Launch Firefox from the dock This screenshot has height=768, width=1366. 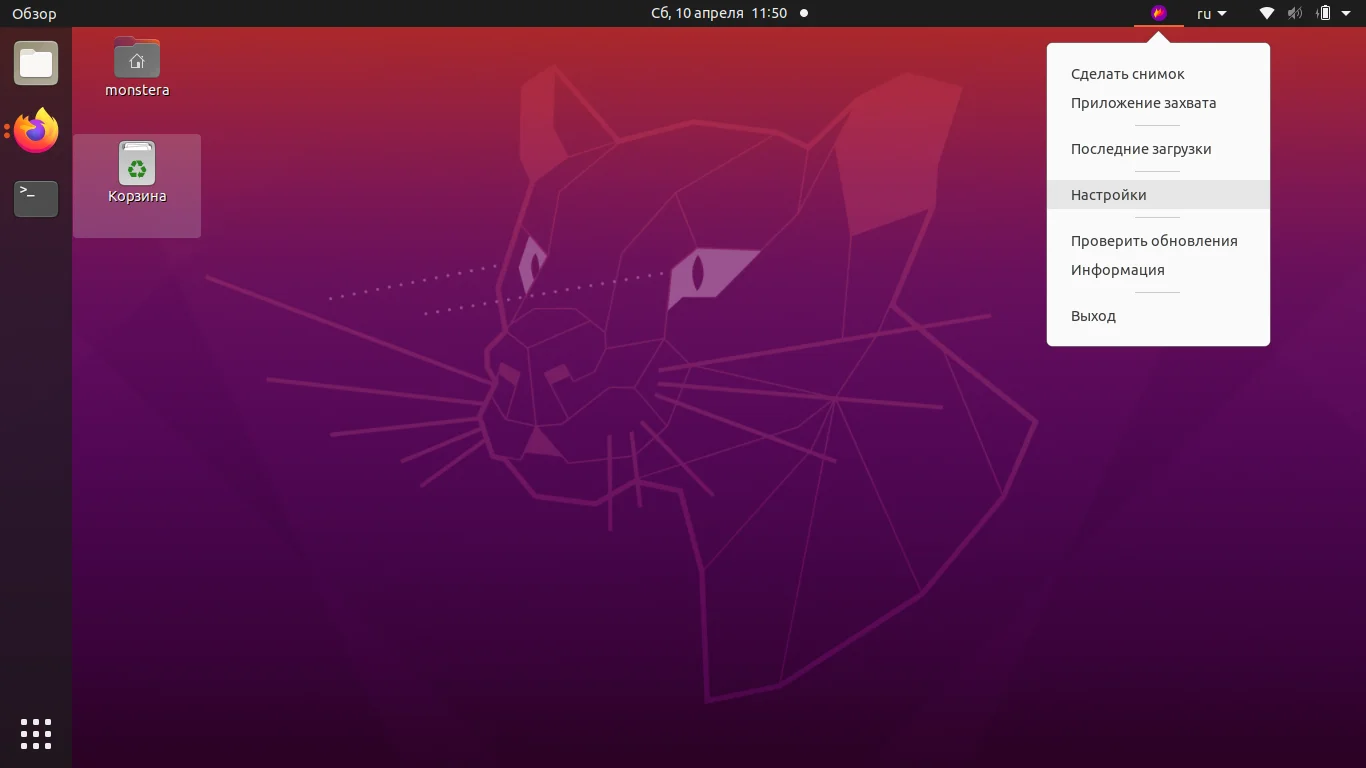tap(35, 131)
